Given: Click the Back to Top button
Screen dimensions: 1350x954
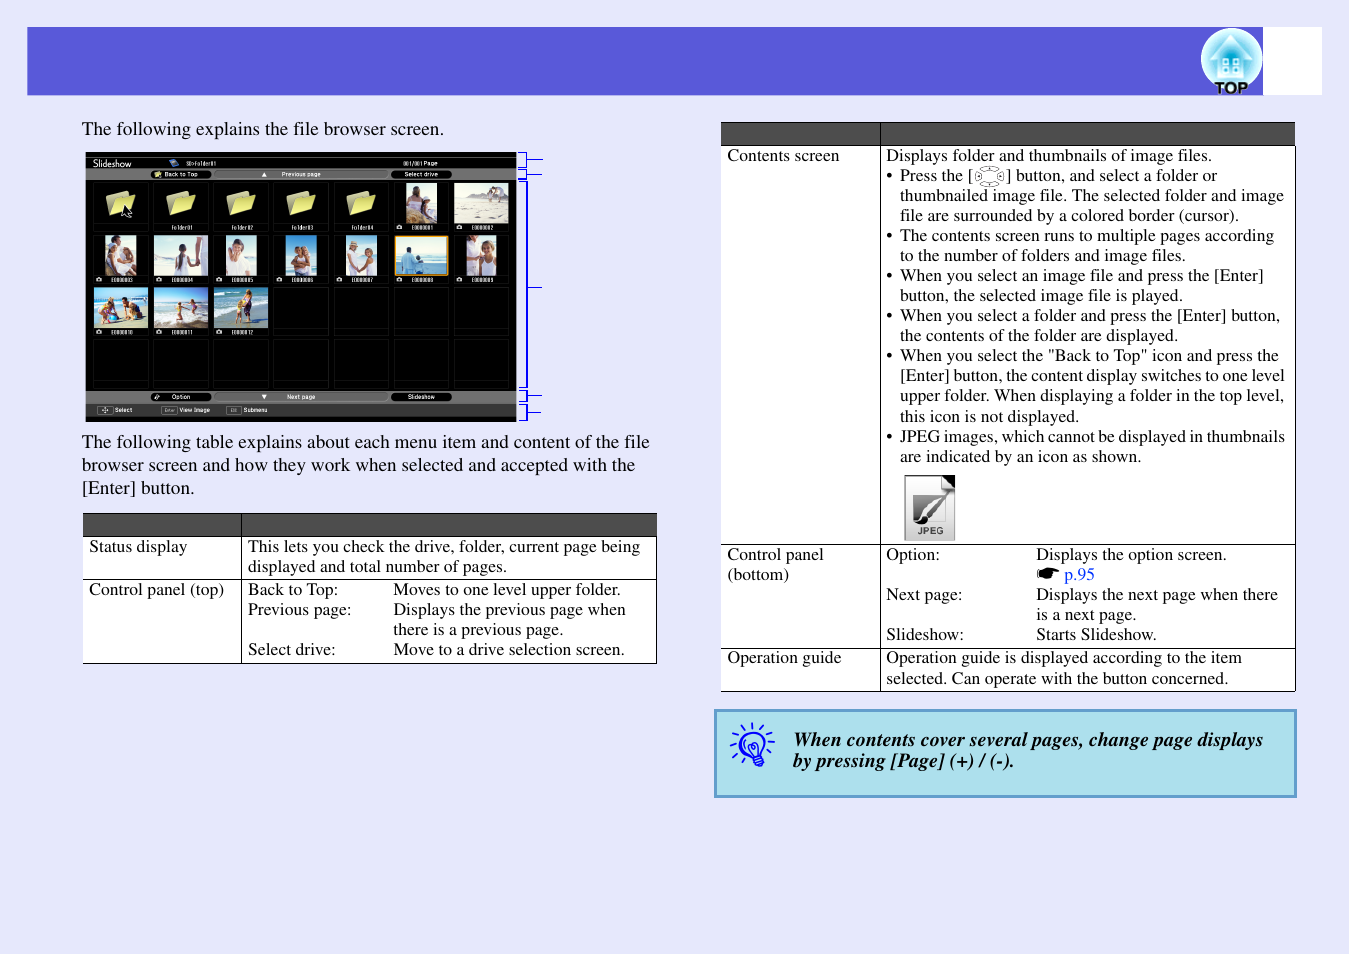Looking at the screenshot, I should pyautogui.click(x=181, y=174).
